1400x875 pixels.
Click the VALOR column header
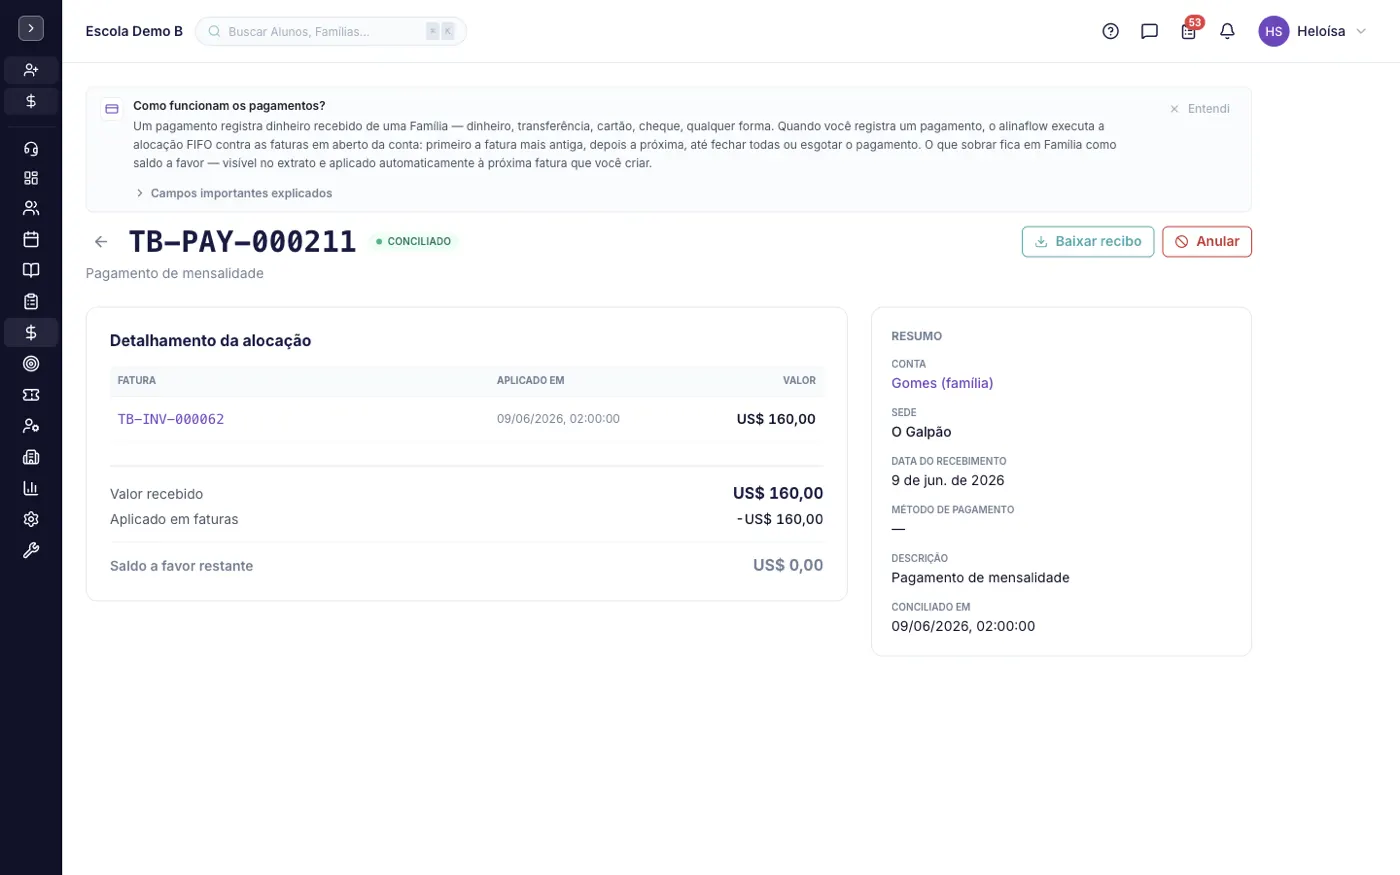tap(799, 380)
